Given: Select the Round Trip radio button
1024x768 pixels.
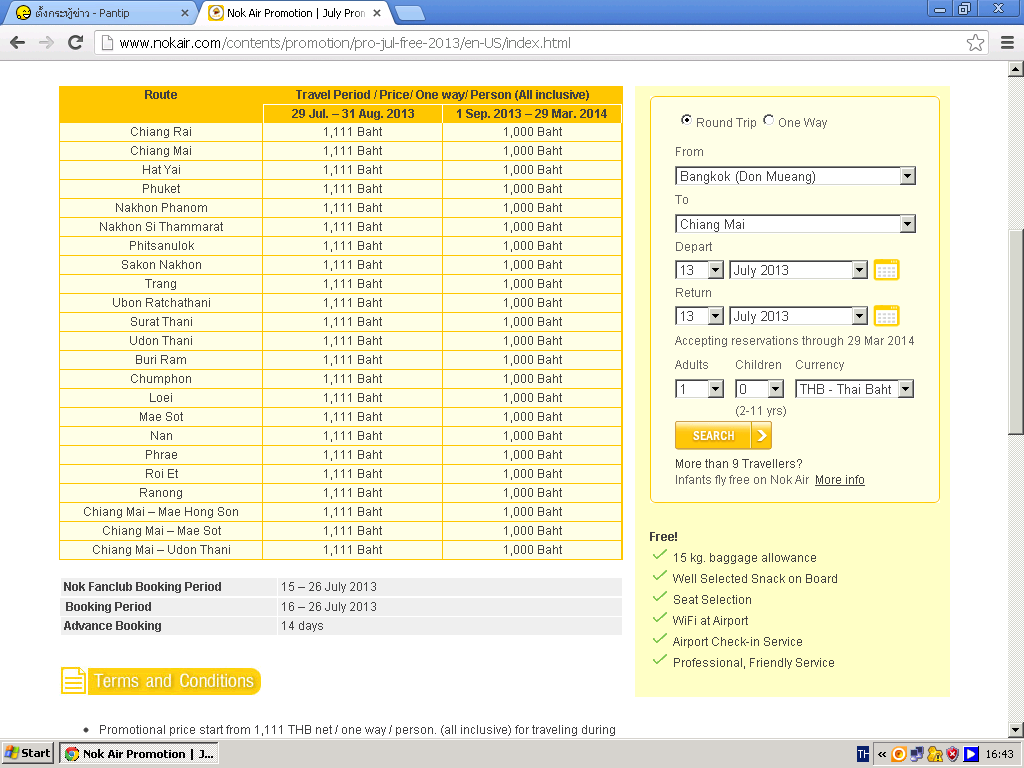Looking at the screenshot, I should 686,120.
